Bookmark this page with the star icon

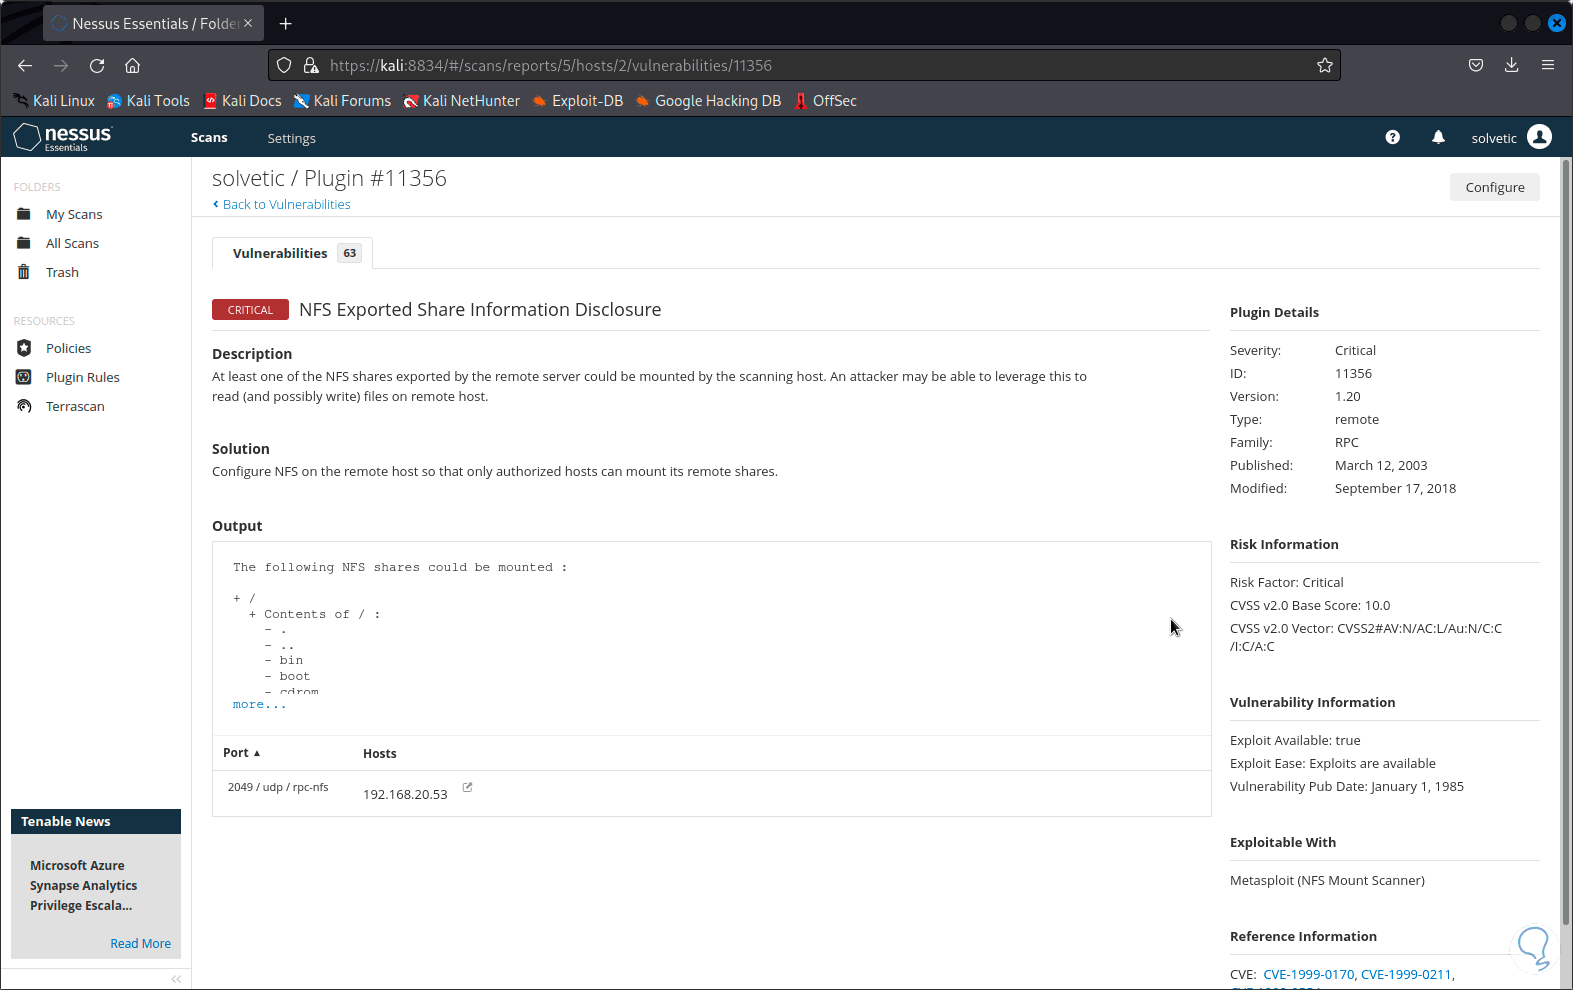pos(1325,65)
